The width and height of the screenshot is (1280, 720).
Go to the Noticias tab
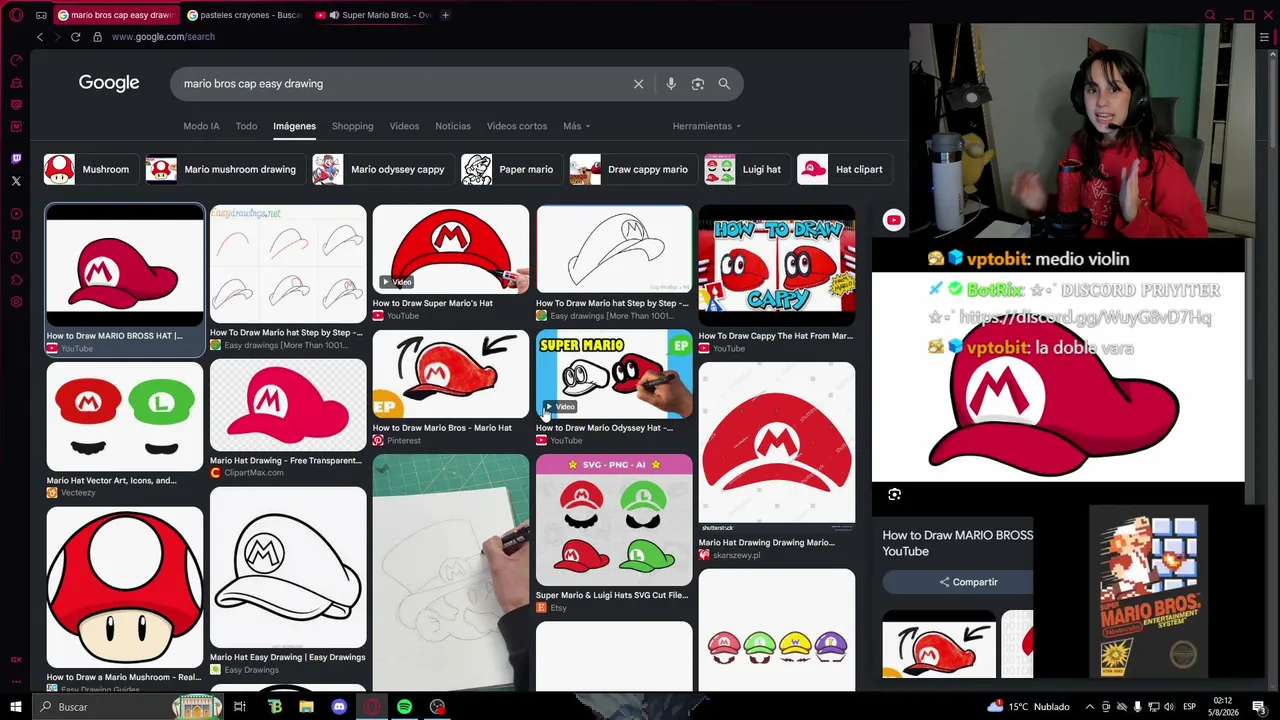[x=453, y=126]
